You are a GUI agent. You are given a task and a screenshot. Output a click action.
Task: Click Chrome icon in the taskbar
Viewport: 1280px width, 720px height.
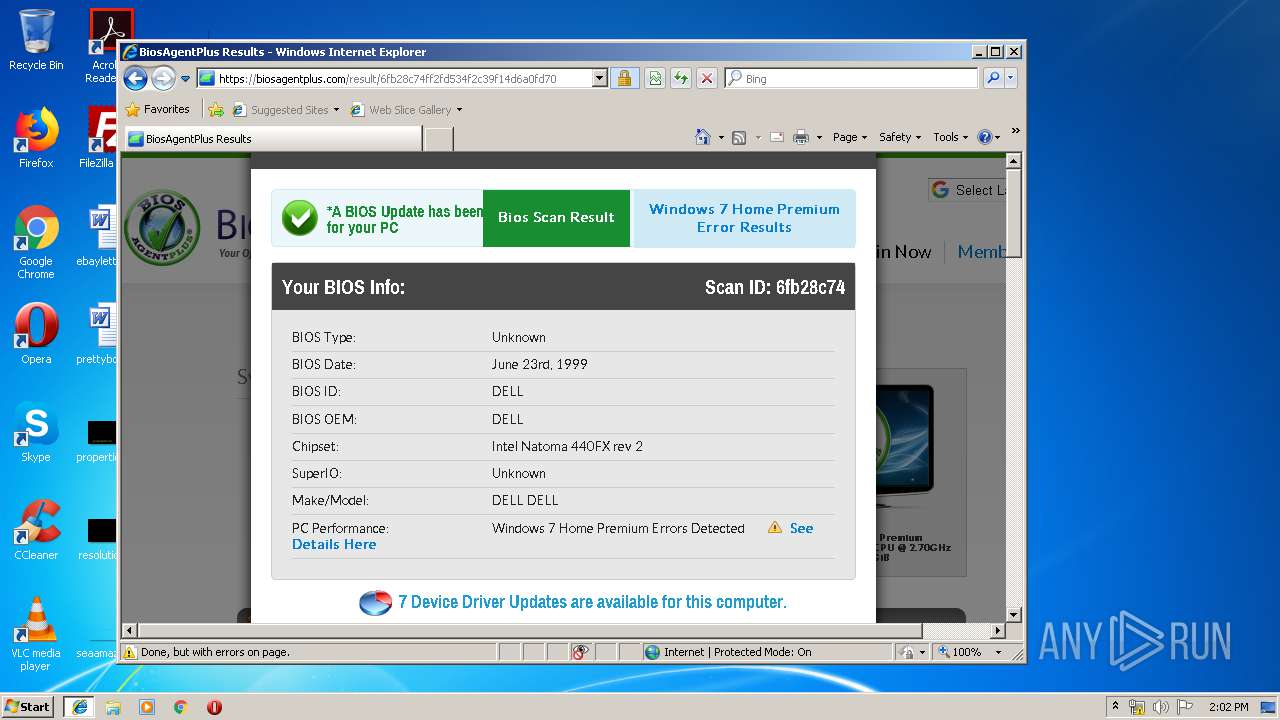coord(181,707)
